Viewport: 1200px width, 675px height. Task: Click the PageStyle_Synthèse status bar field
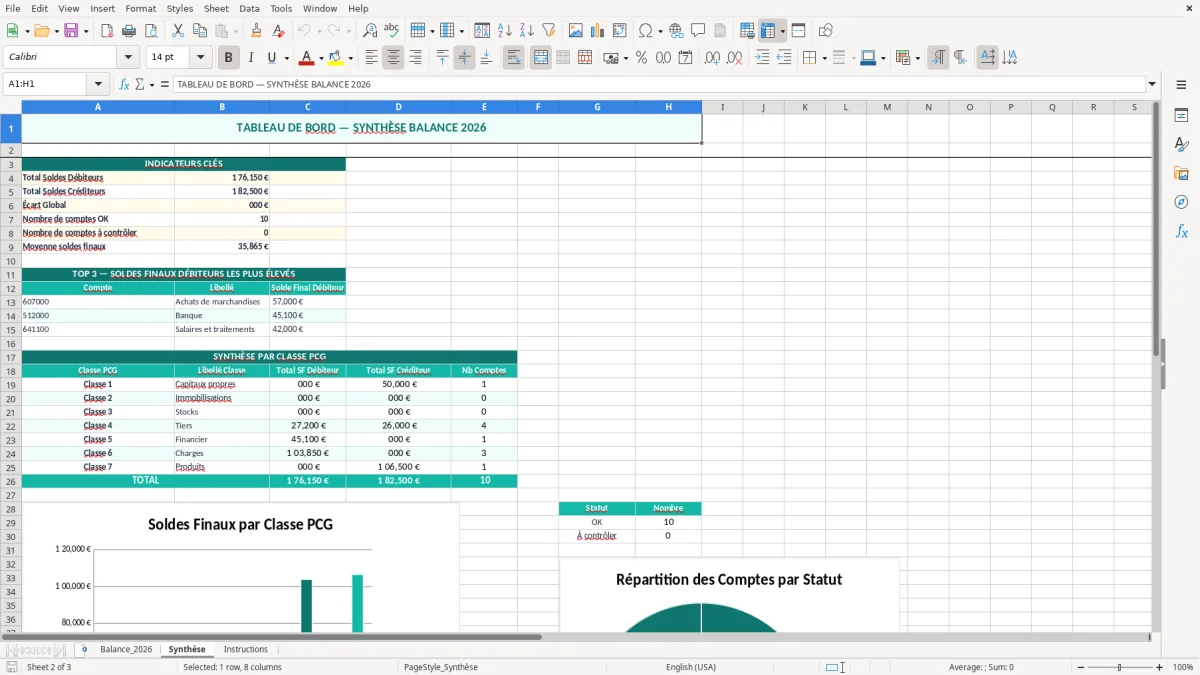click(x=440, y=667)
